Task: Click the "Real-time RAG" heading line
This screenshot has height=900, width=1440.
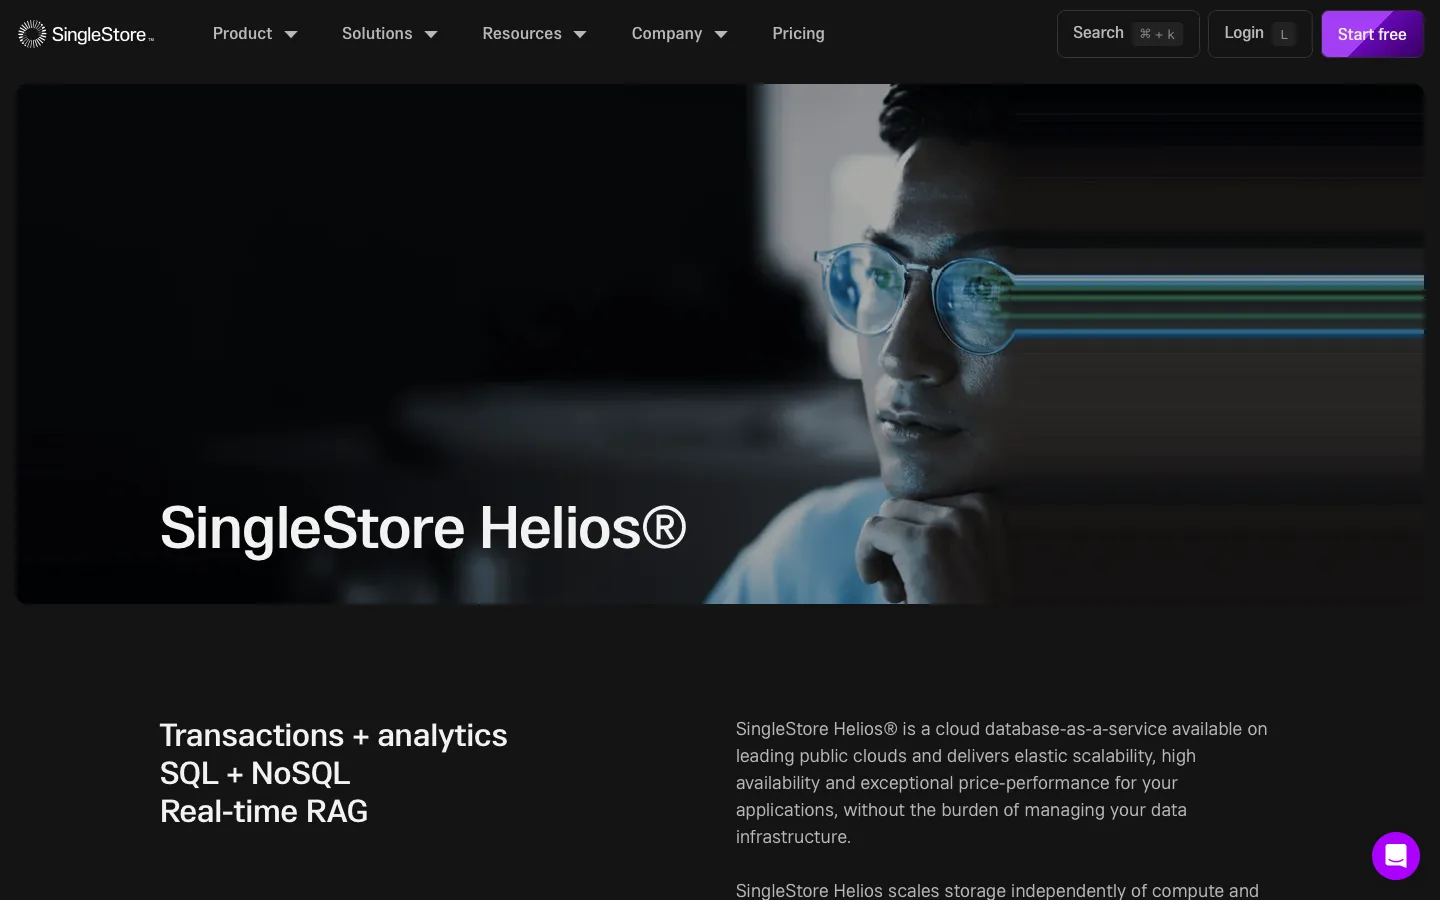Action: click(x=264, y=811)
